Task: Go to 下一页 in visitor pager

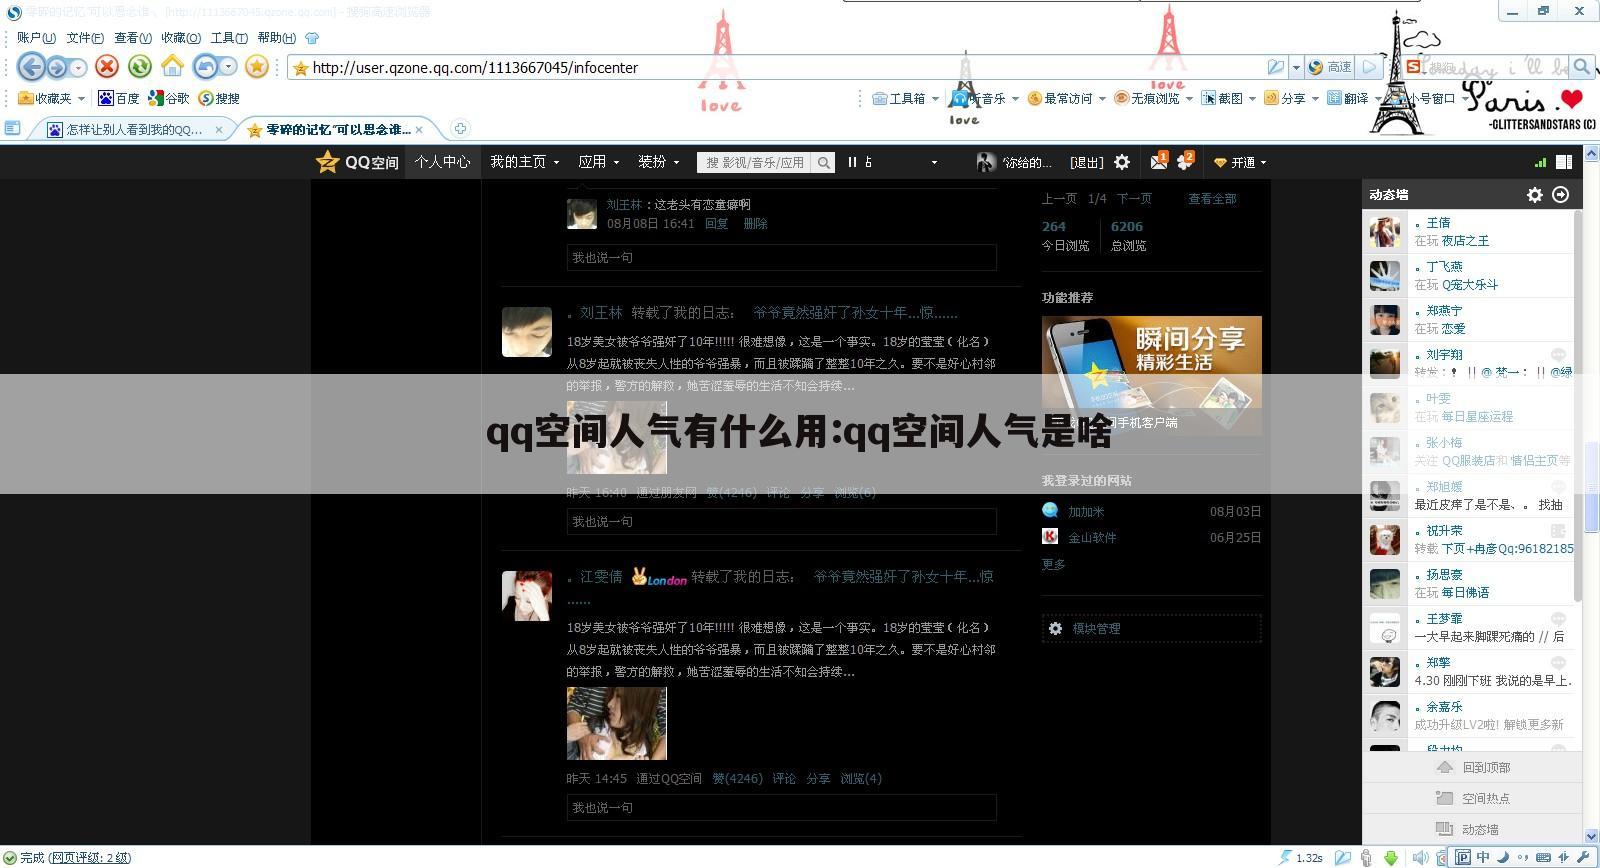Action: coord(1134,199)
